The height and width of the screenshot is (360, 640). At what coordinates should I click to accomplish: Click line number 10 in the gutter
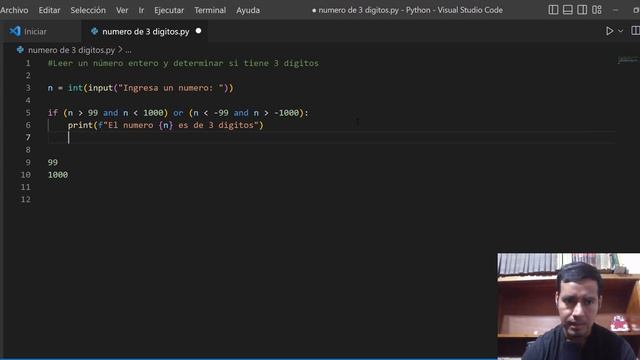(25, 175)
